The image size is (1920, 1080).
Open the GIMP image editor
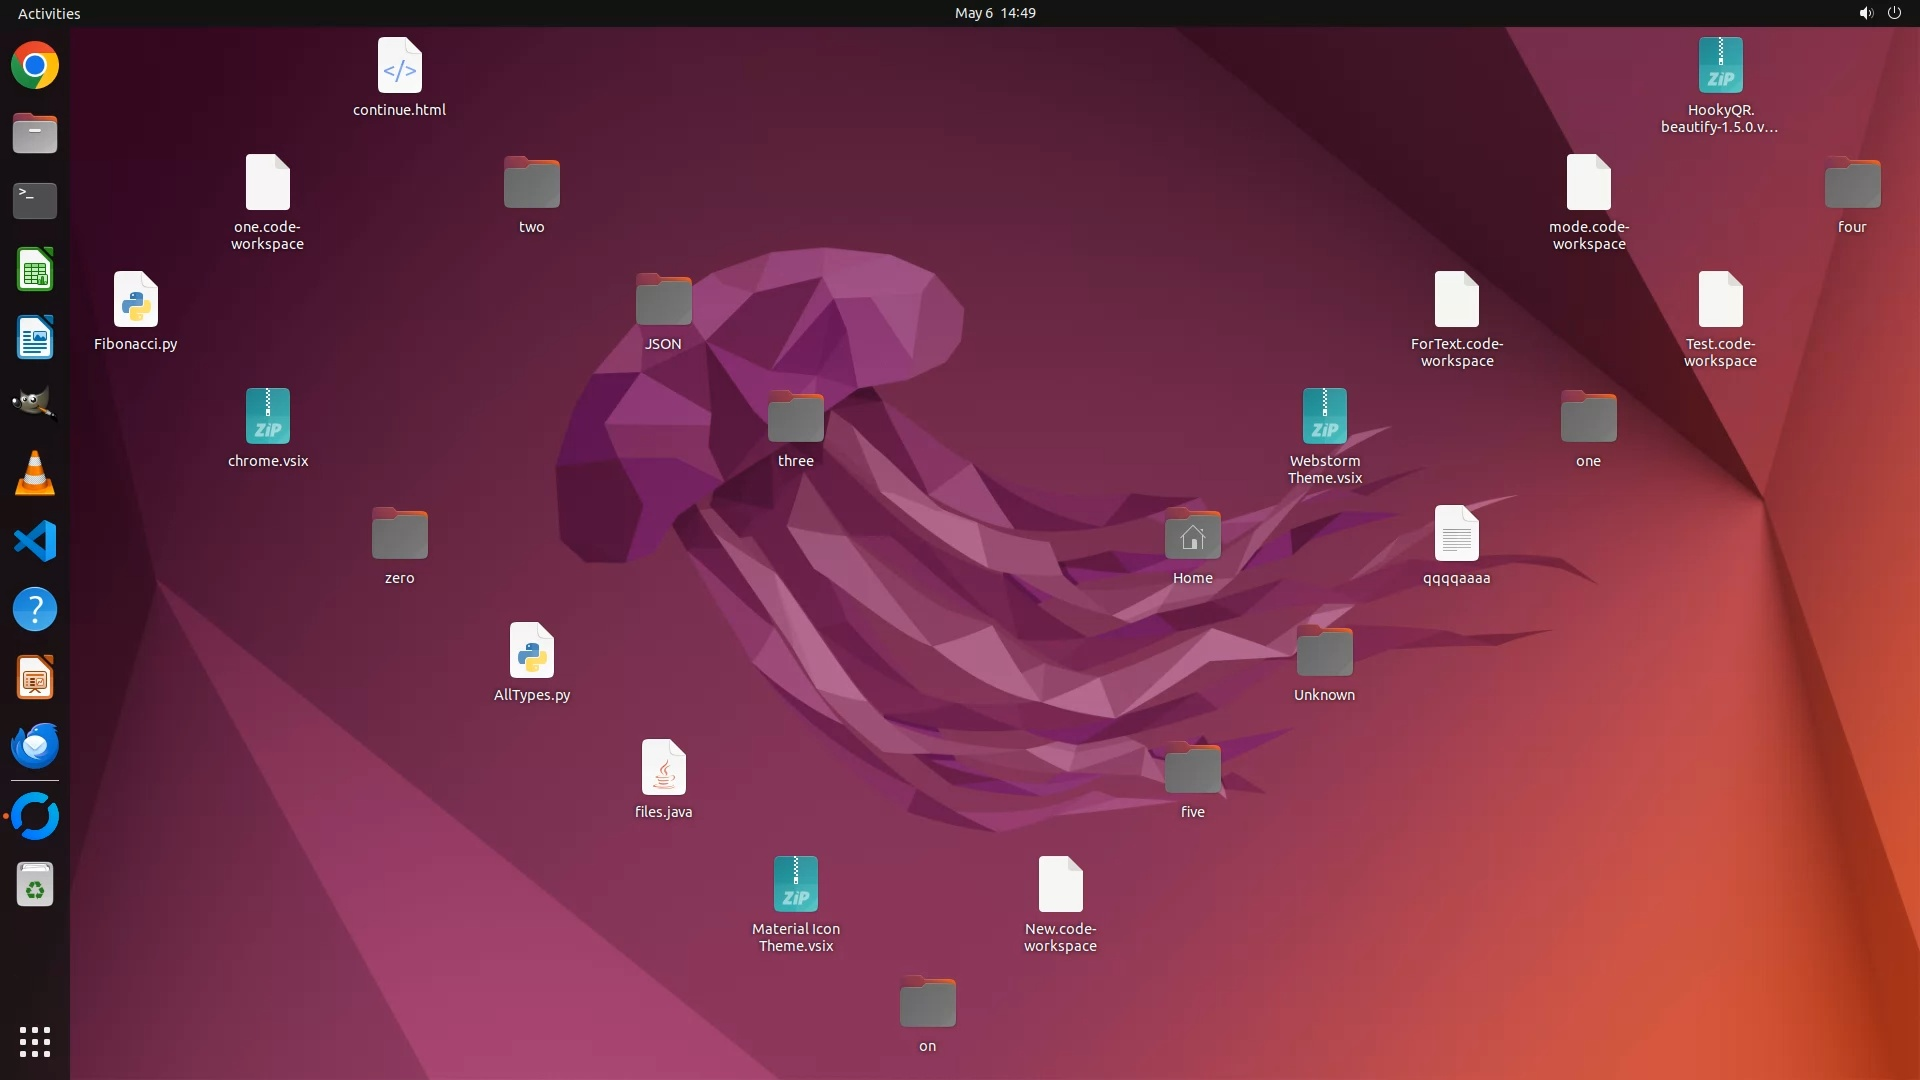(35, 405)
